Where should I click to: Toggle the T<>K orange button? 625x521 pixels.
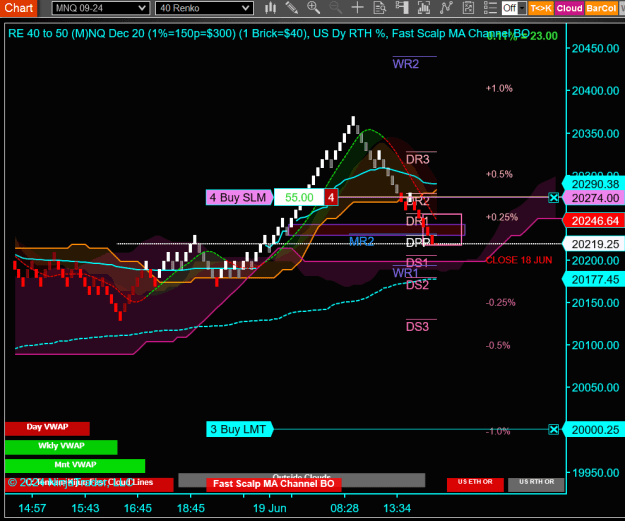541,8
